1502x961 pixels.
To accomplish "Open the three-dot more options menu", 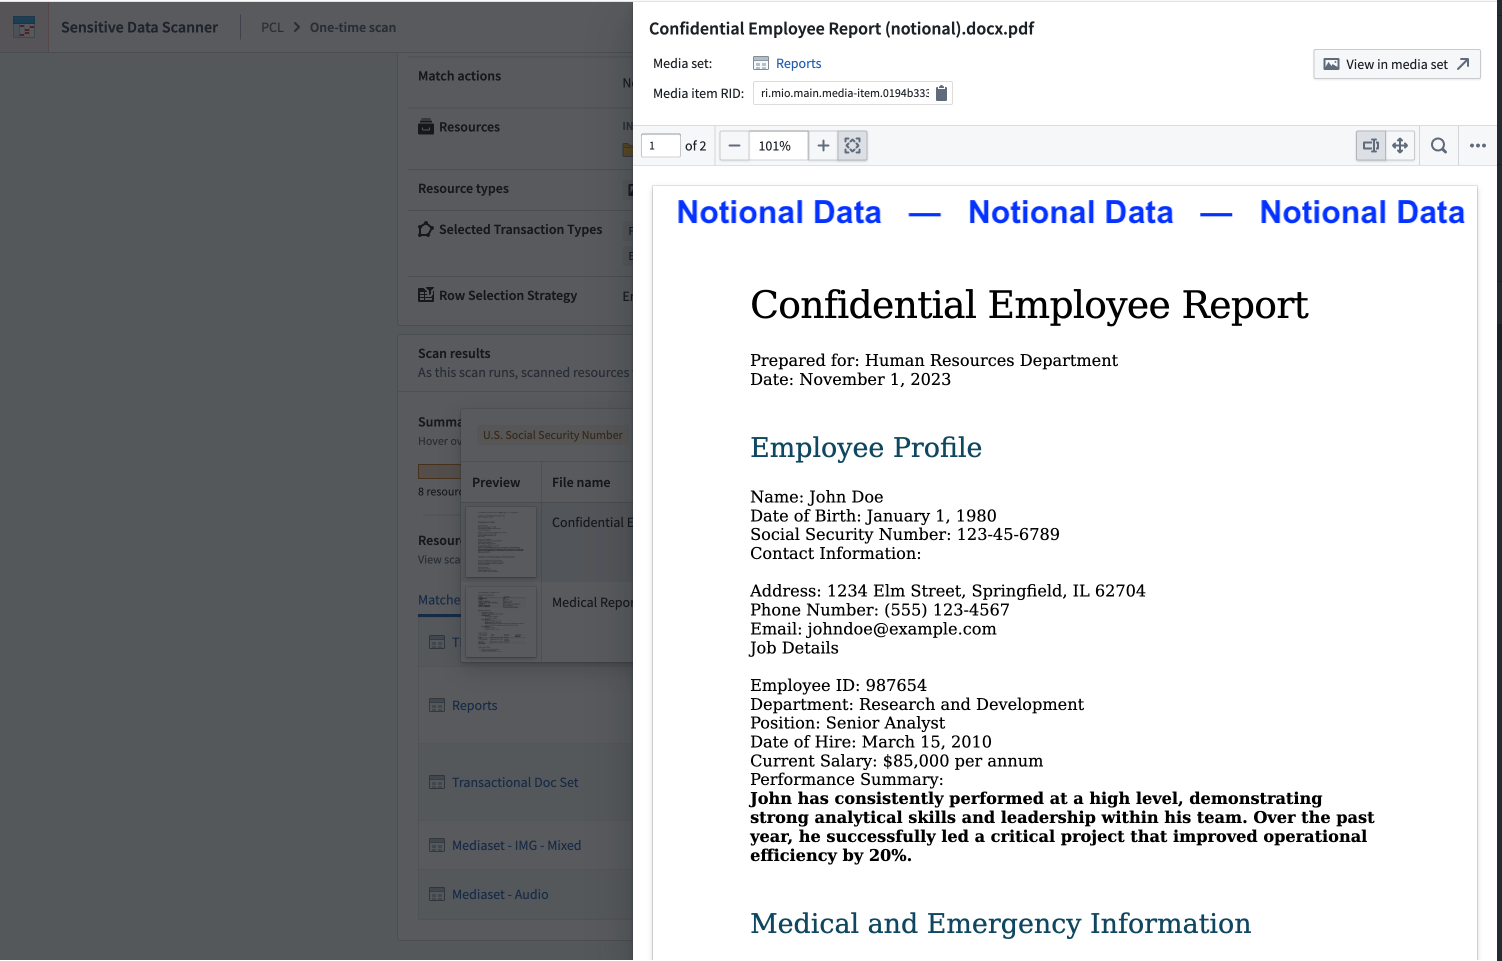I will pyautogui.click(x=1477, y=146).
